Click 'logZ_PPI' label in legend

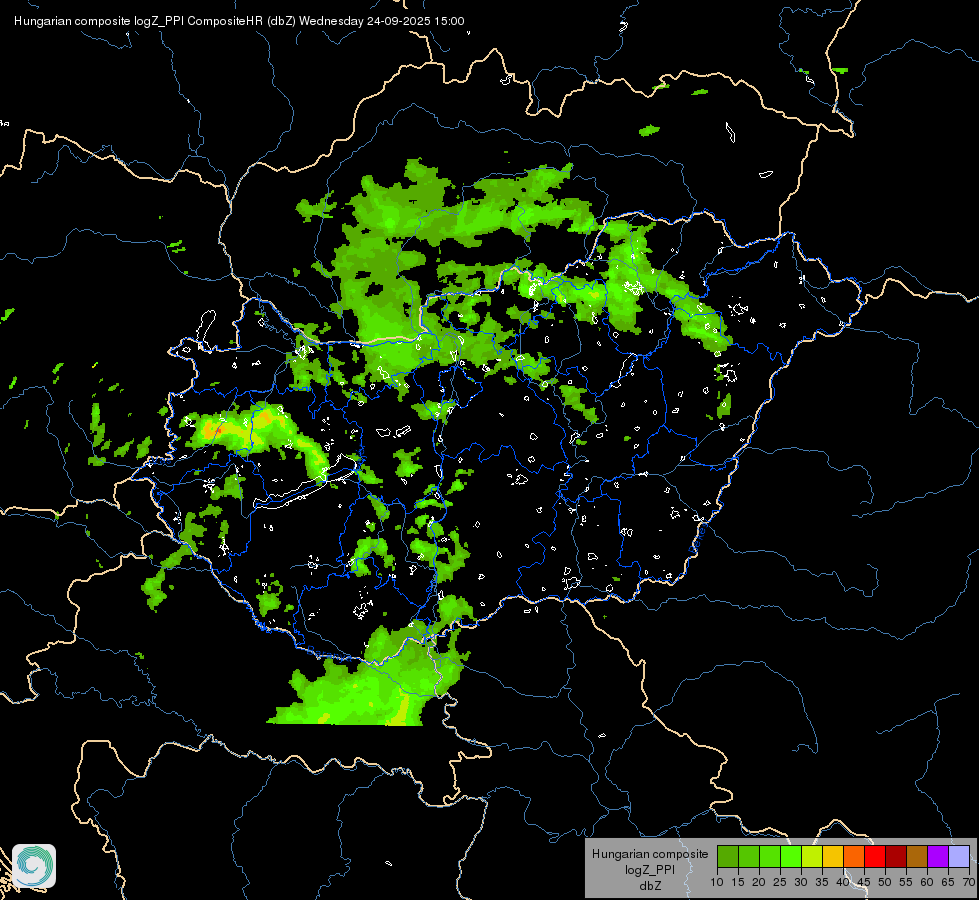pyautogui.click(x=650, y=870)
